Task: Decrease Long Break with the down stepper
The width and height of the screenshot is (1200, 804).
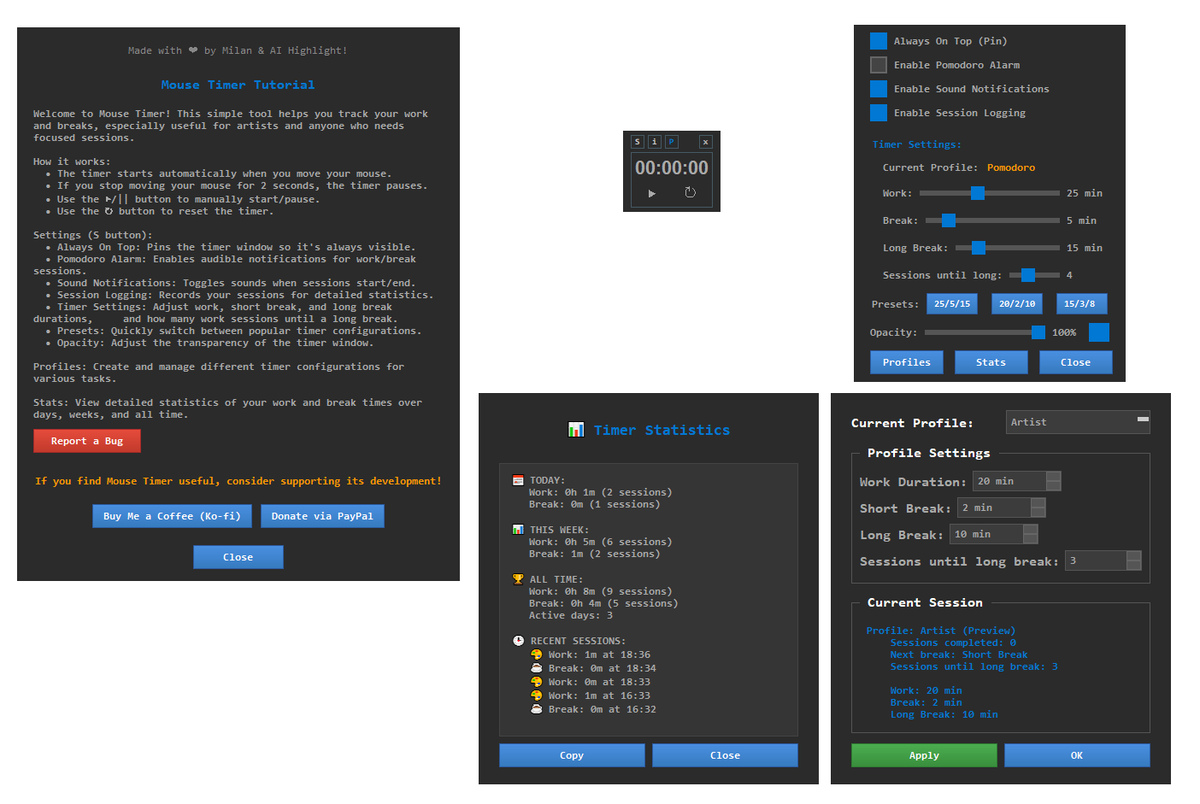Action: (1030, 539)
